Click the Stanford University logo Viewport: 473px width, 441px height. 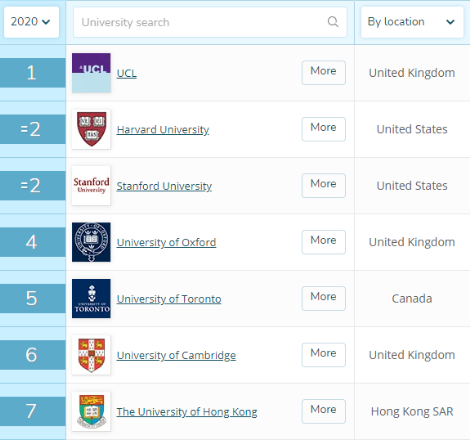coord(91,186)
